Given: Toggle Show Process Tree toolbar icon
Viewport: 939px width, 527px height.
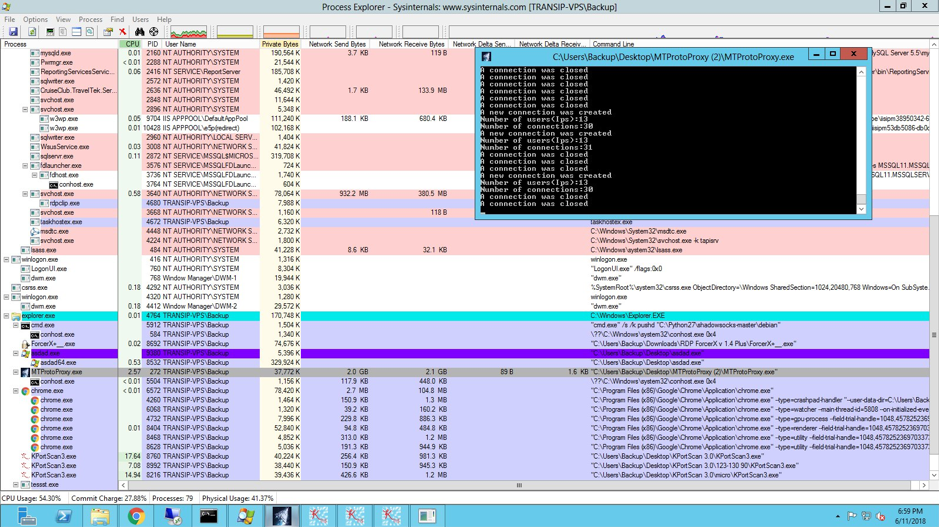Looking at the screenshot, I should pyautogui.click(x=63, y=32).
